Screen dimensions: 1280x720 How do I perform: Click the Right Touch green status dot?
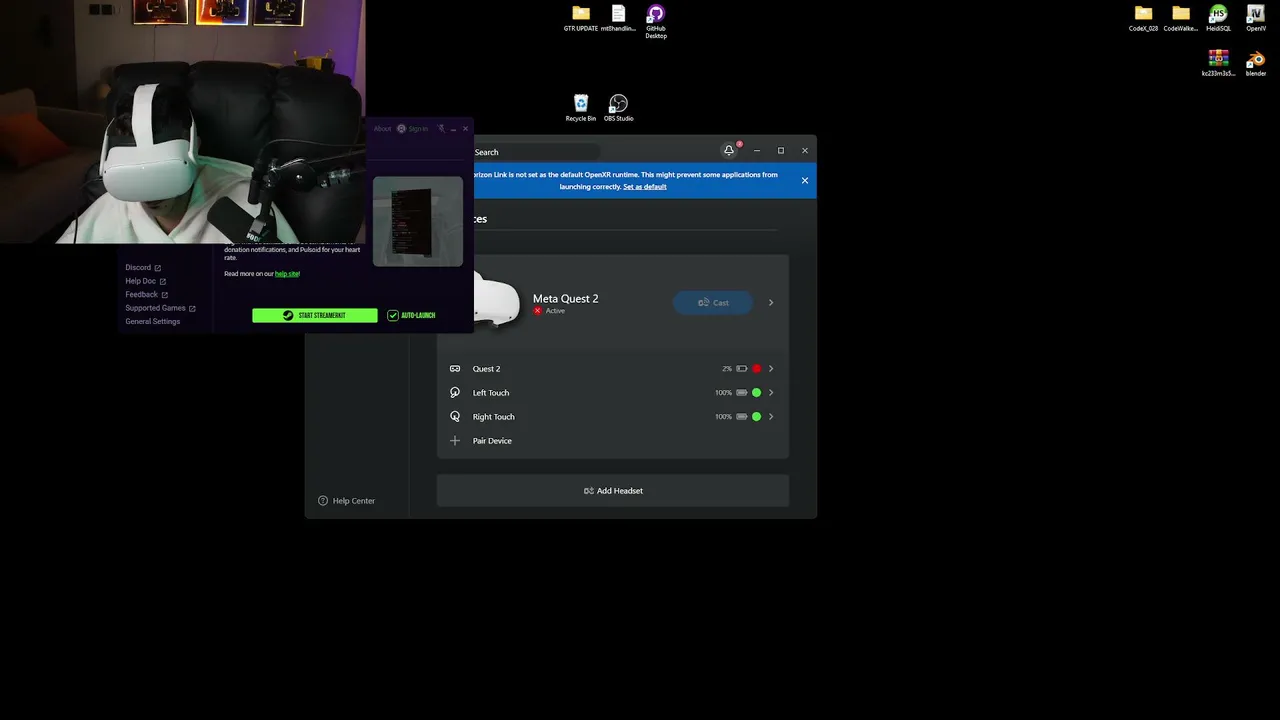757,417
